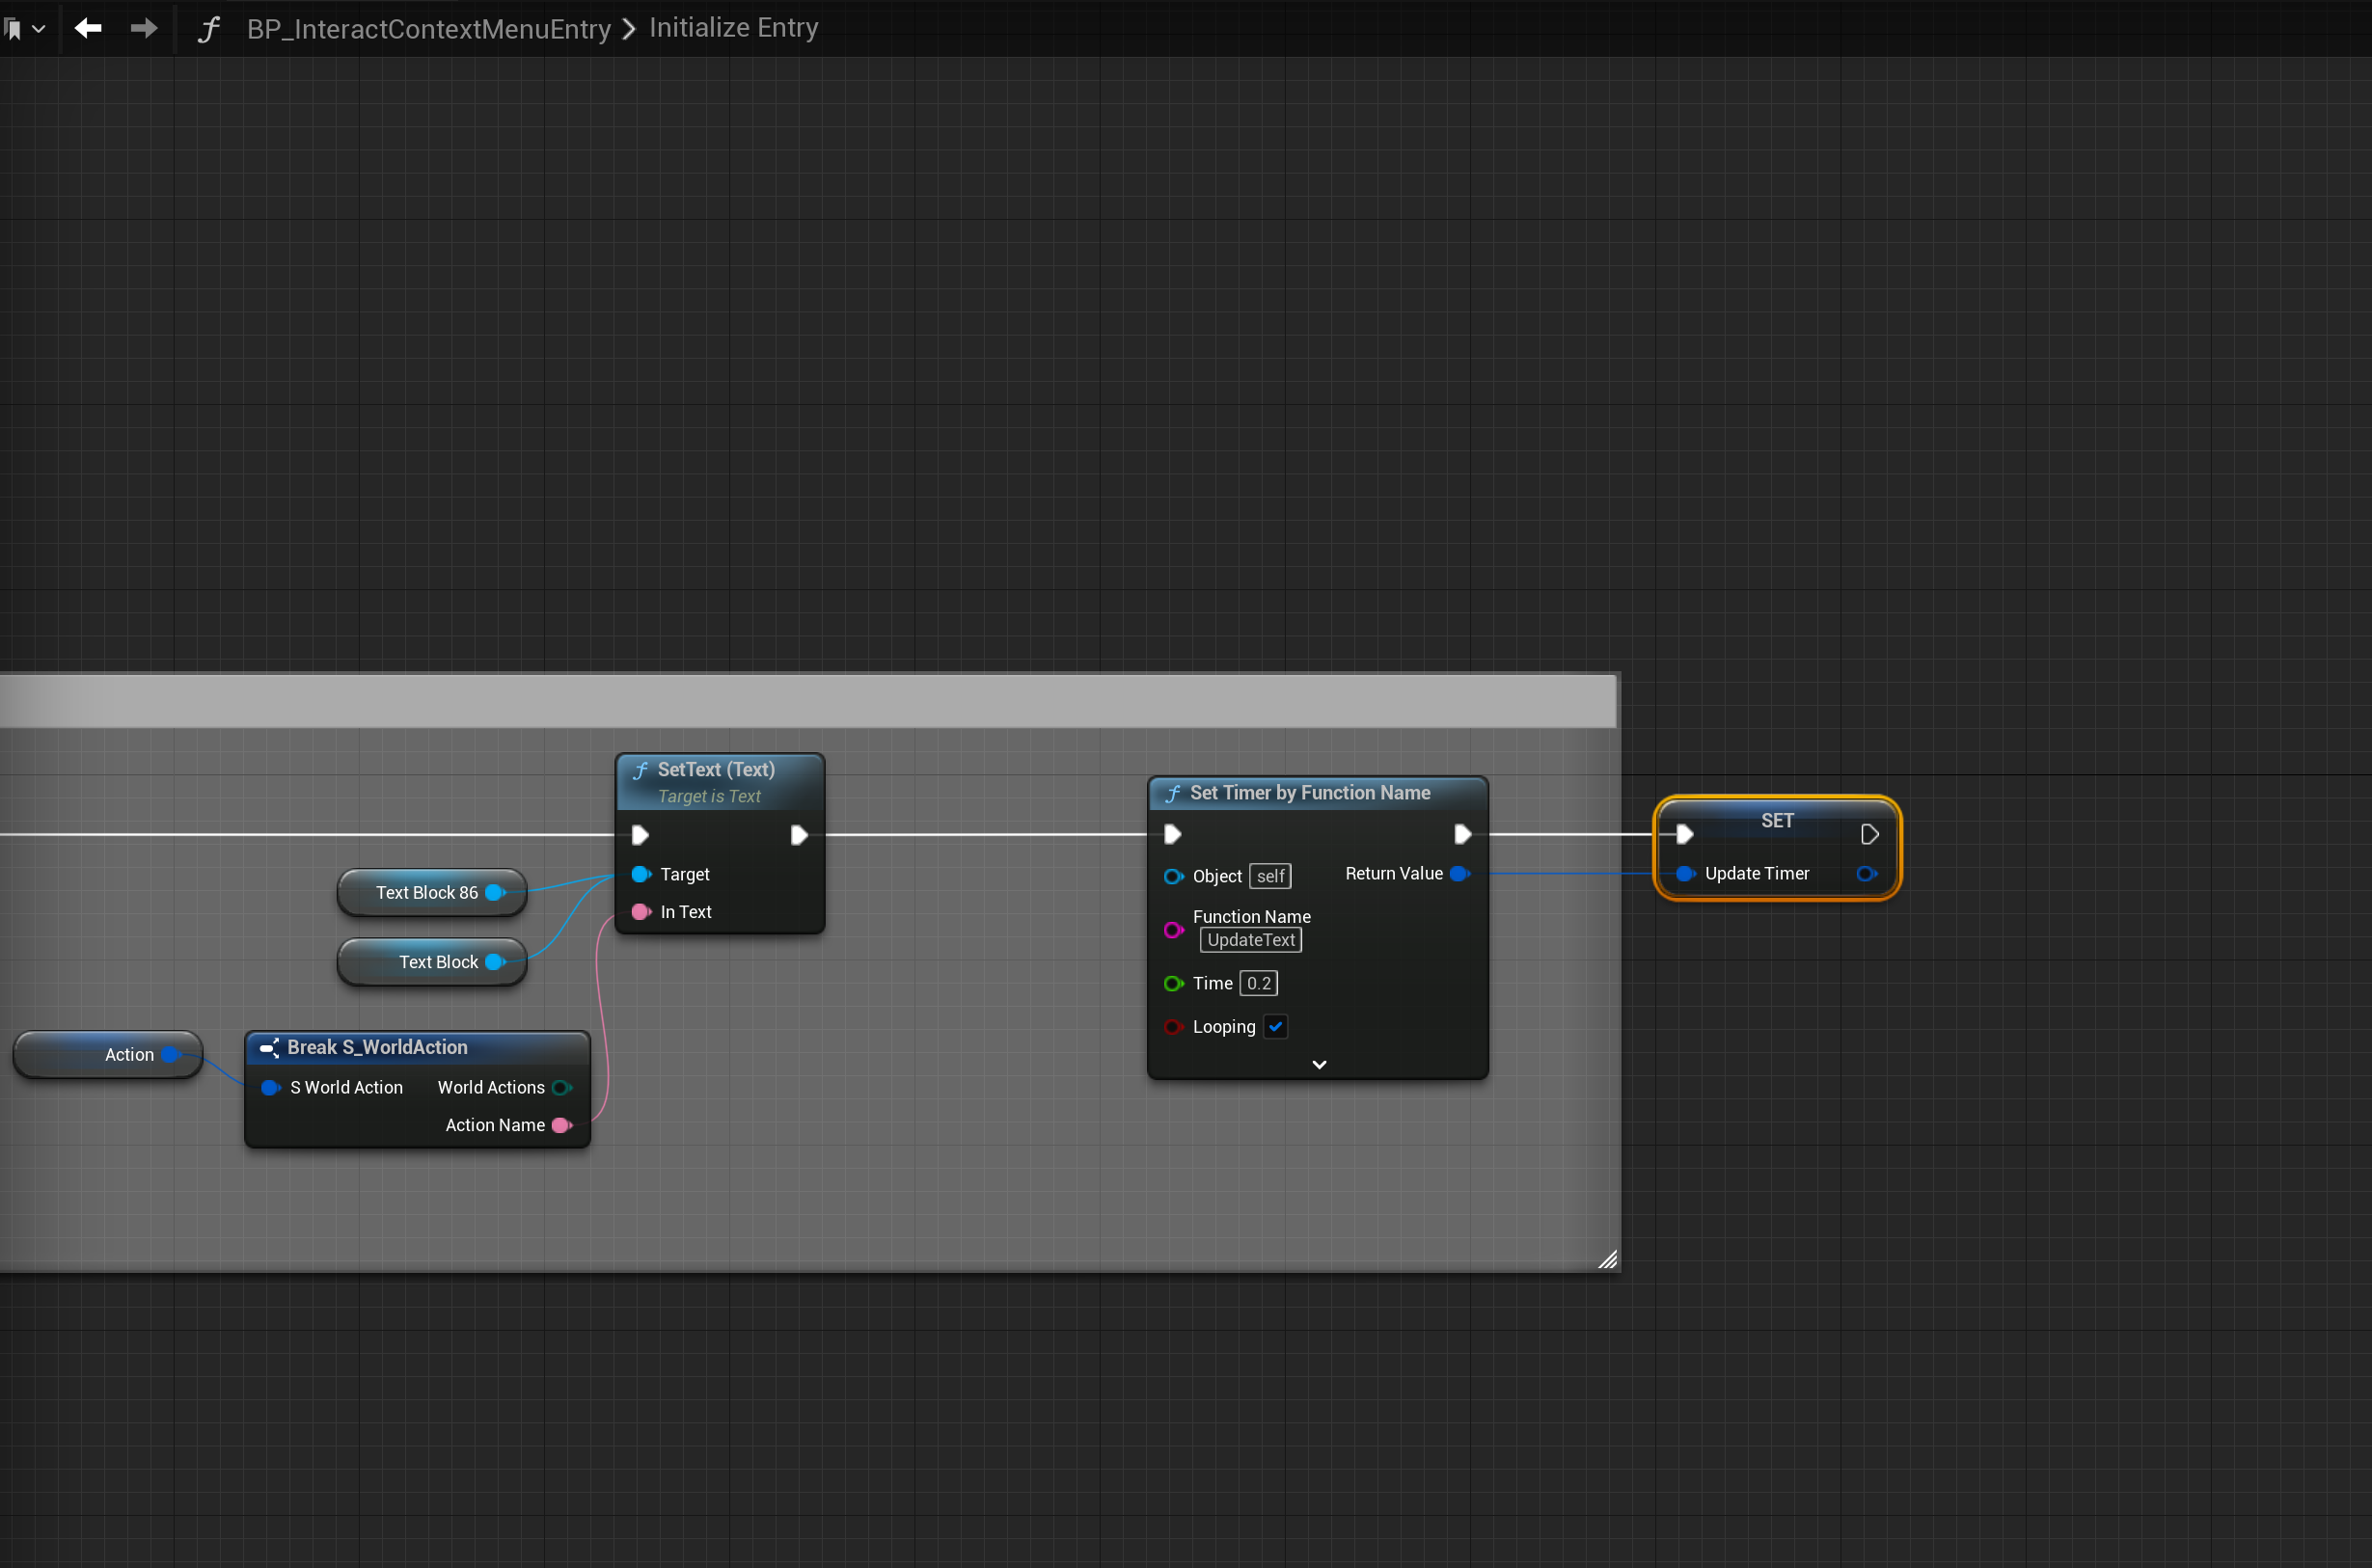
Task: Click the World Actions output pin
Action: (x=561, y=1088)
